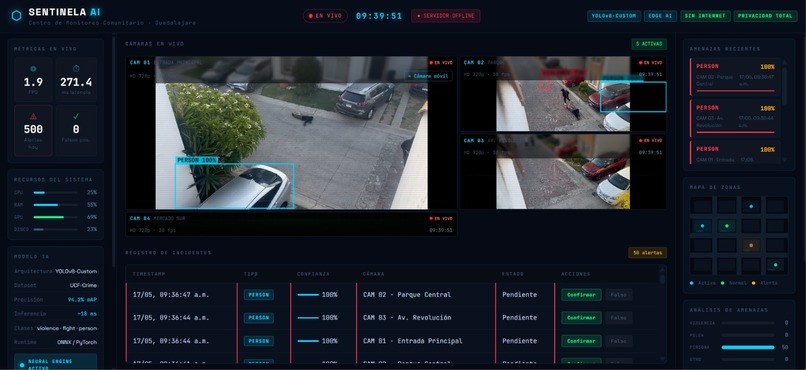Click the SERVIDOR OFFLINE status badge

[446, 16]
